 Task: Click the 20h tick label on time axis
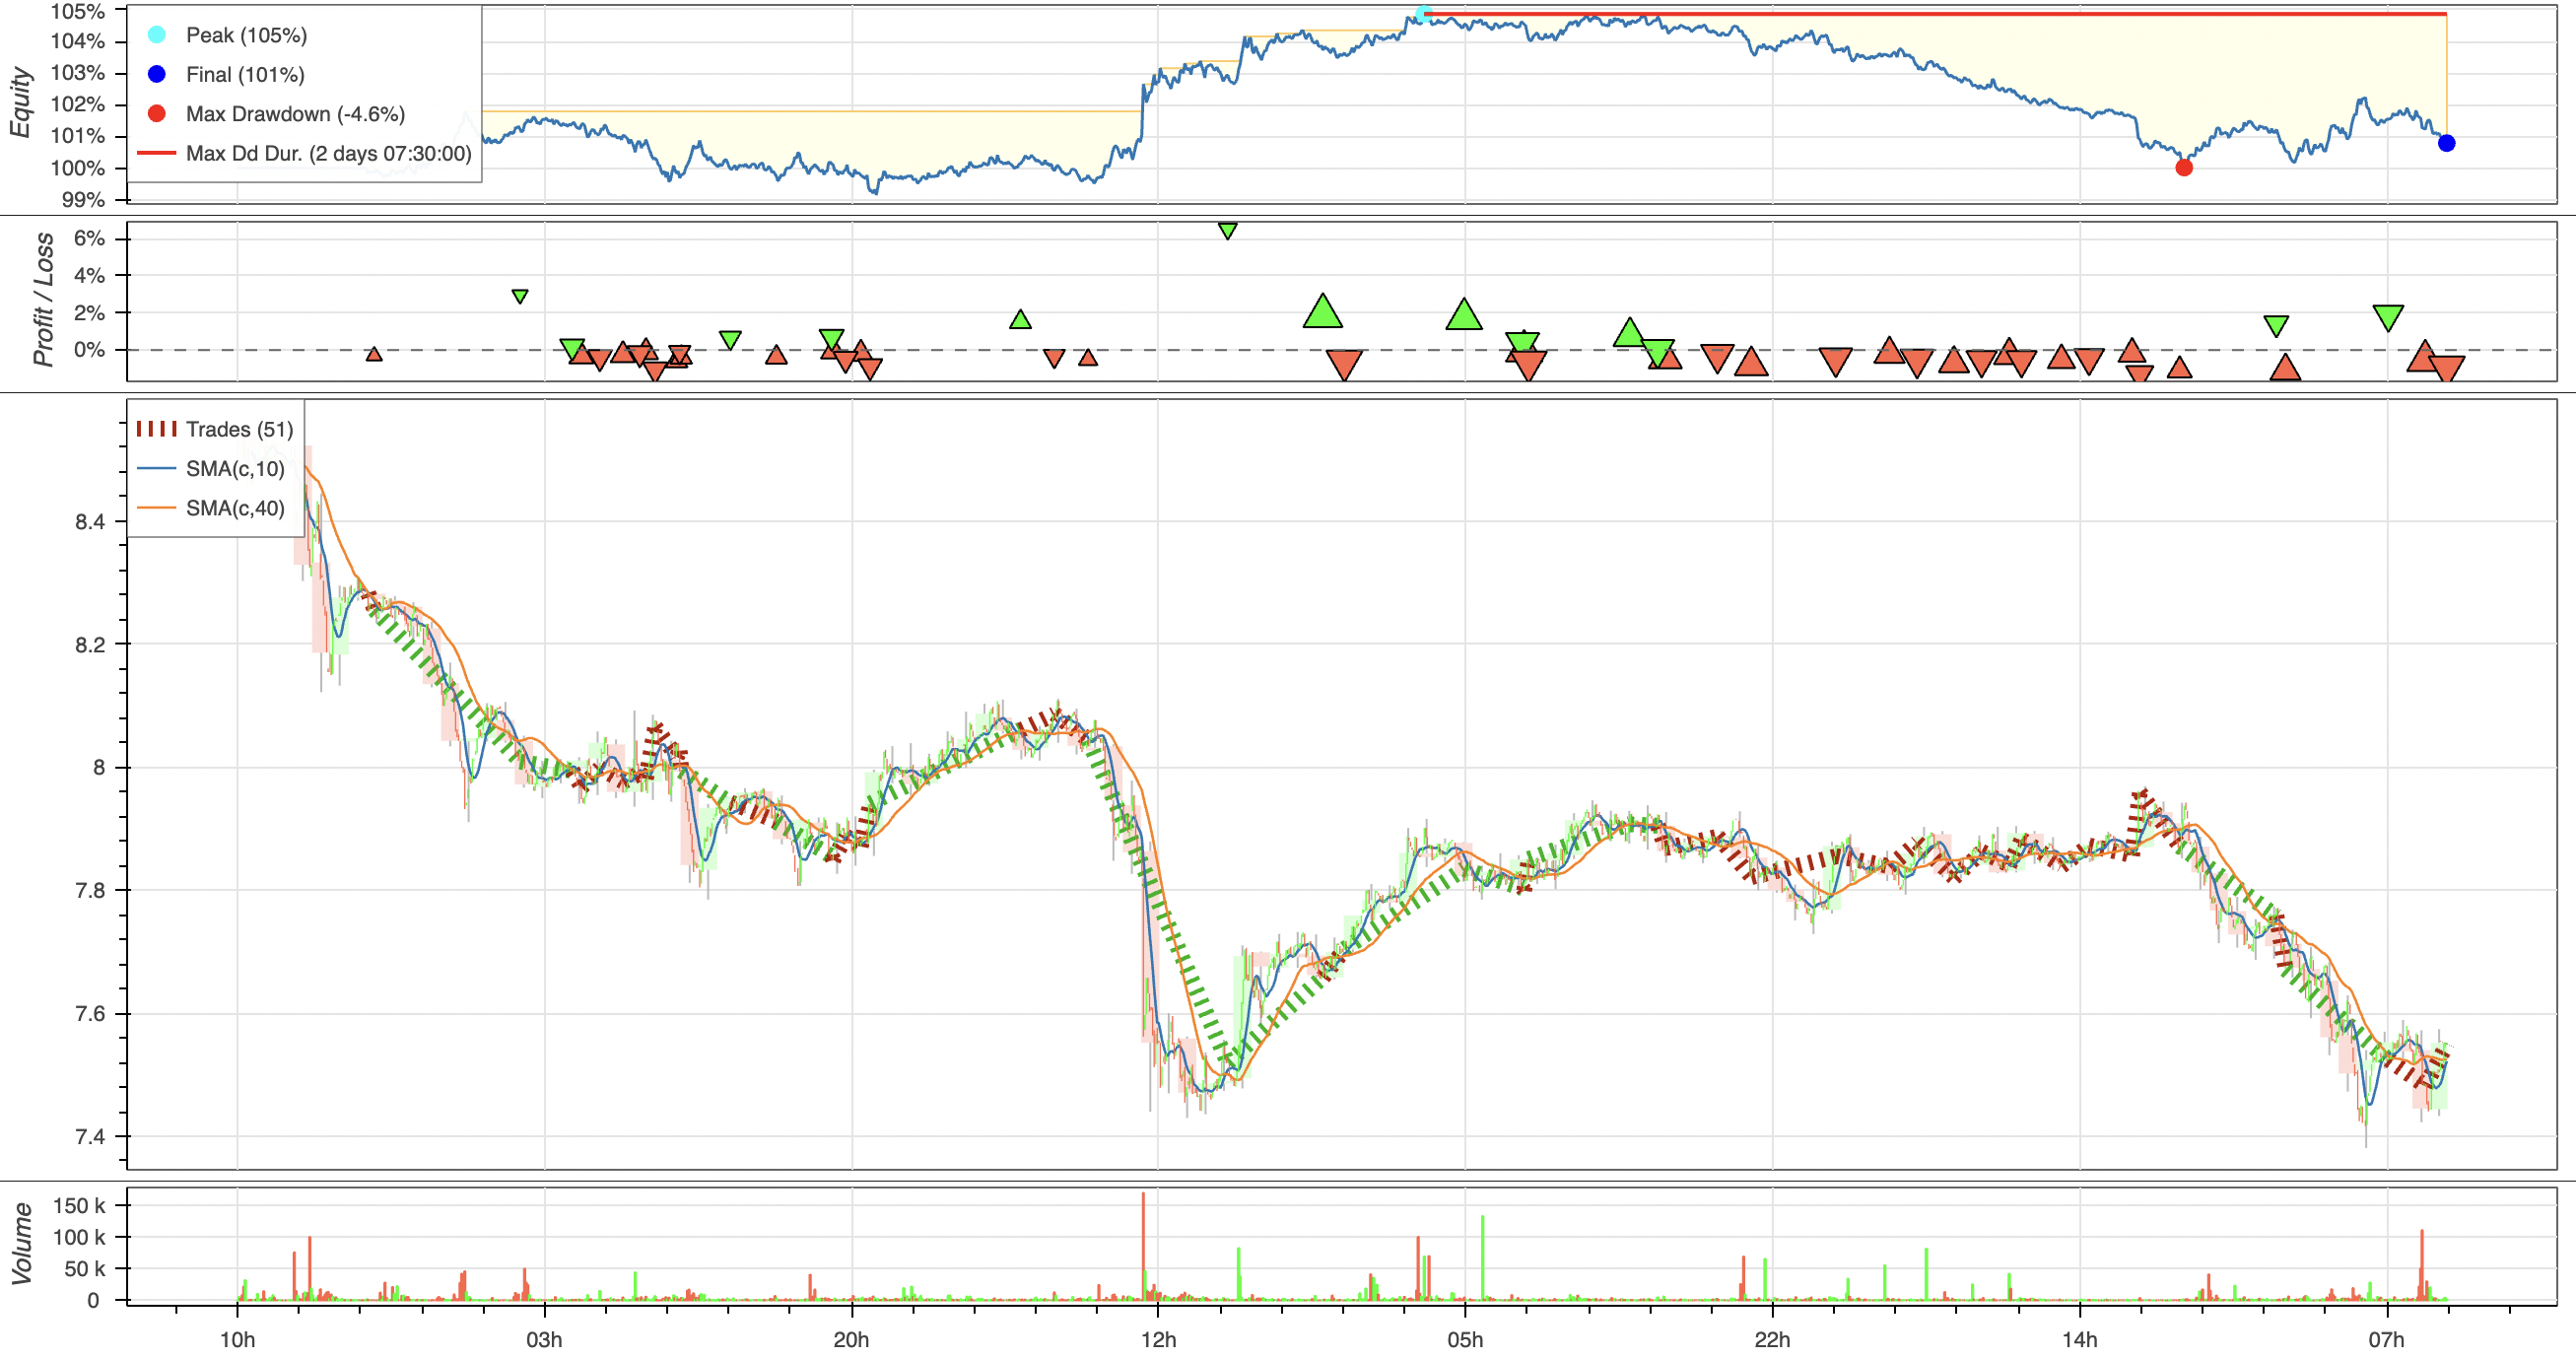(x=851, y=1339)
